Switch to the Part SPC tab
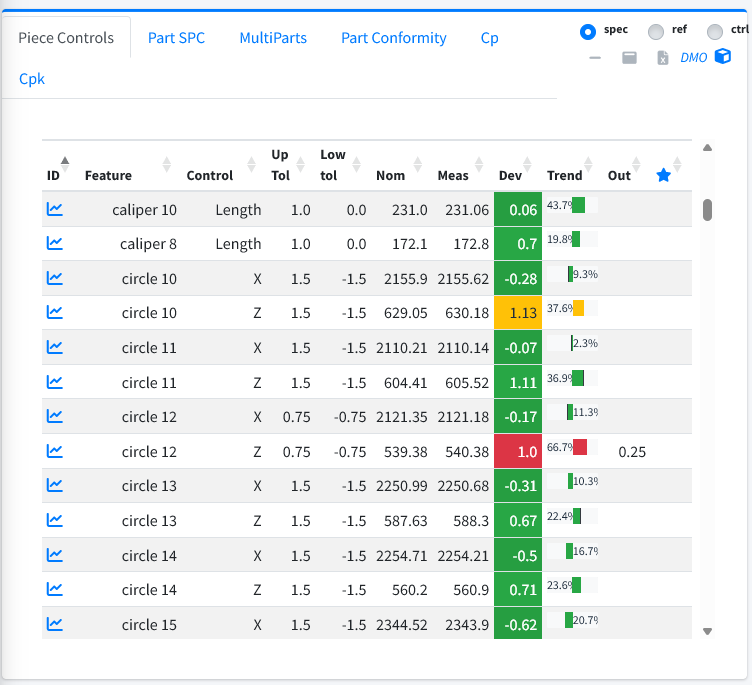 point(176,38)
